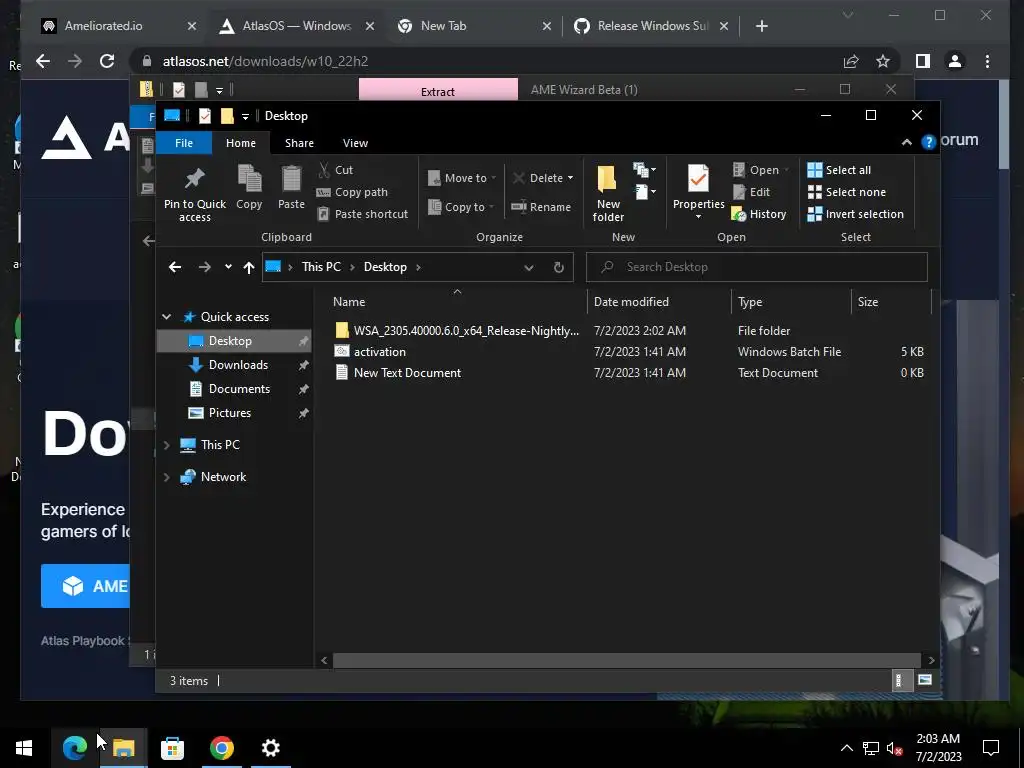
Task: Expand the Network tree node
Action: point(167,477)
